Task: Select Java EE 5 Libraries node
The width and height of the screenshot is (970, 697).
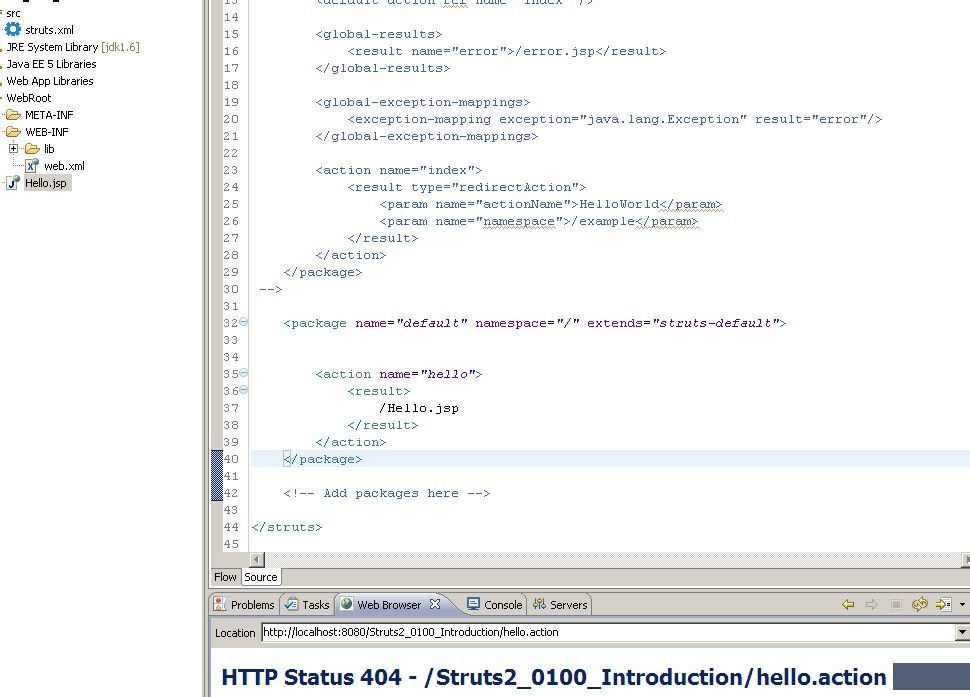Action: [x=51, y=64]
